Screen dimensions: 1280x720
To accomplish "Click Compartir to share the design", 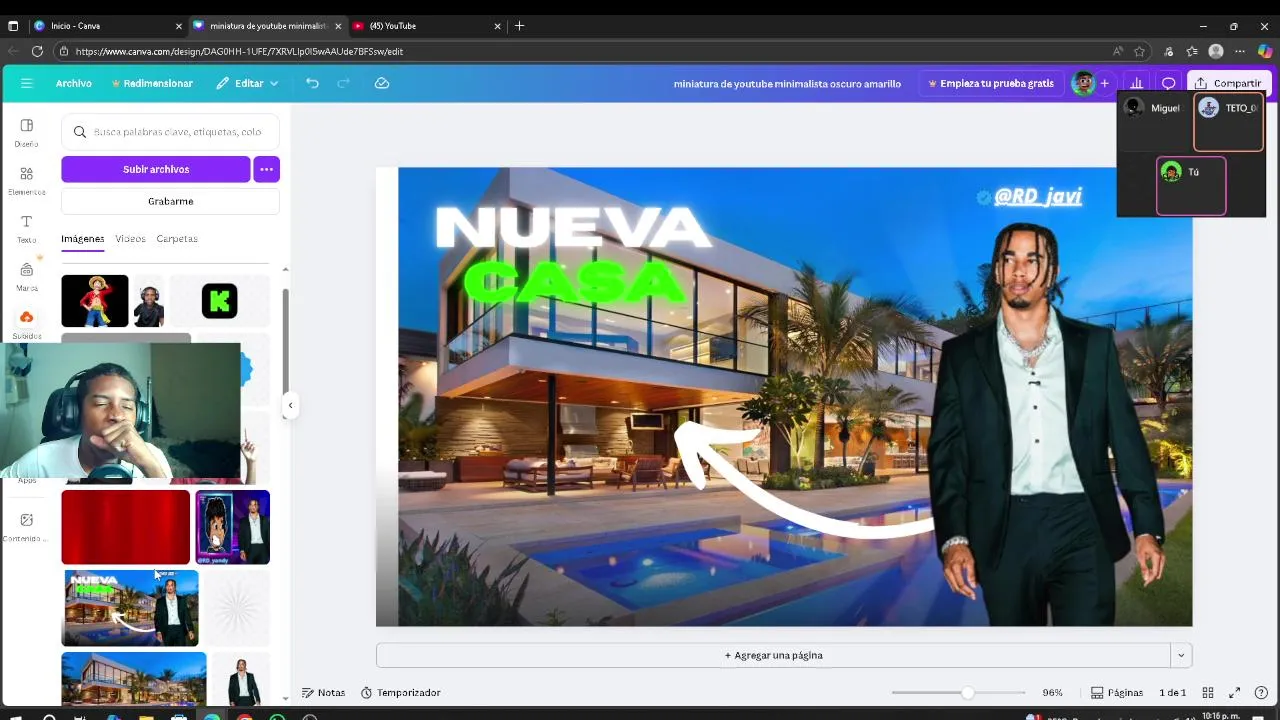I will 1228,83.
